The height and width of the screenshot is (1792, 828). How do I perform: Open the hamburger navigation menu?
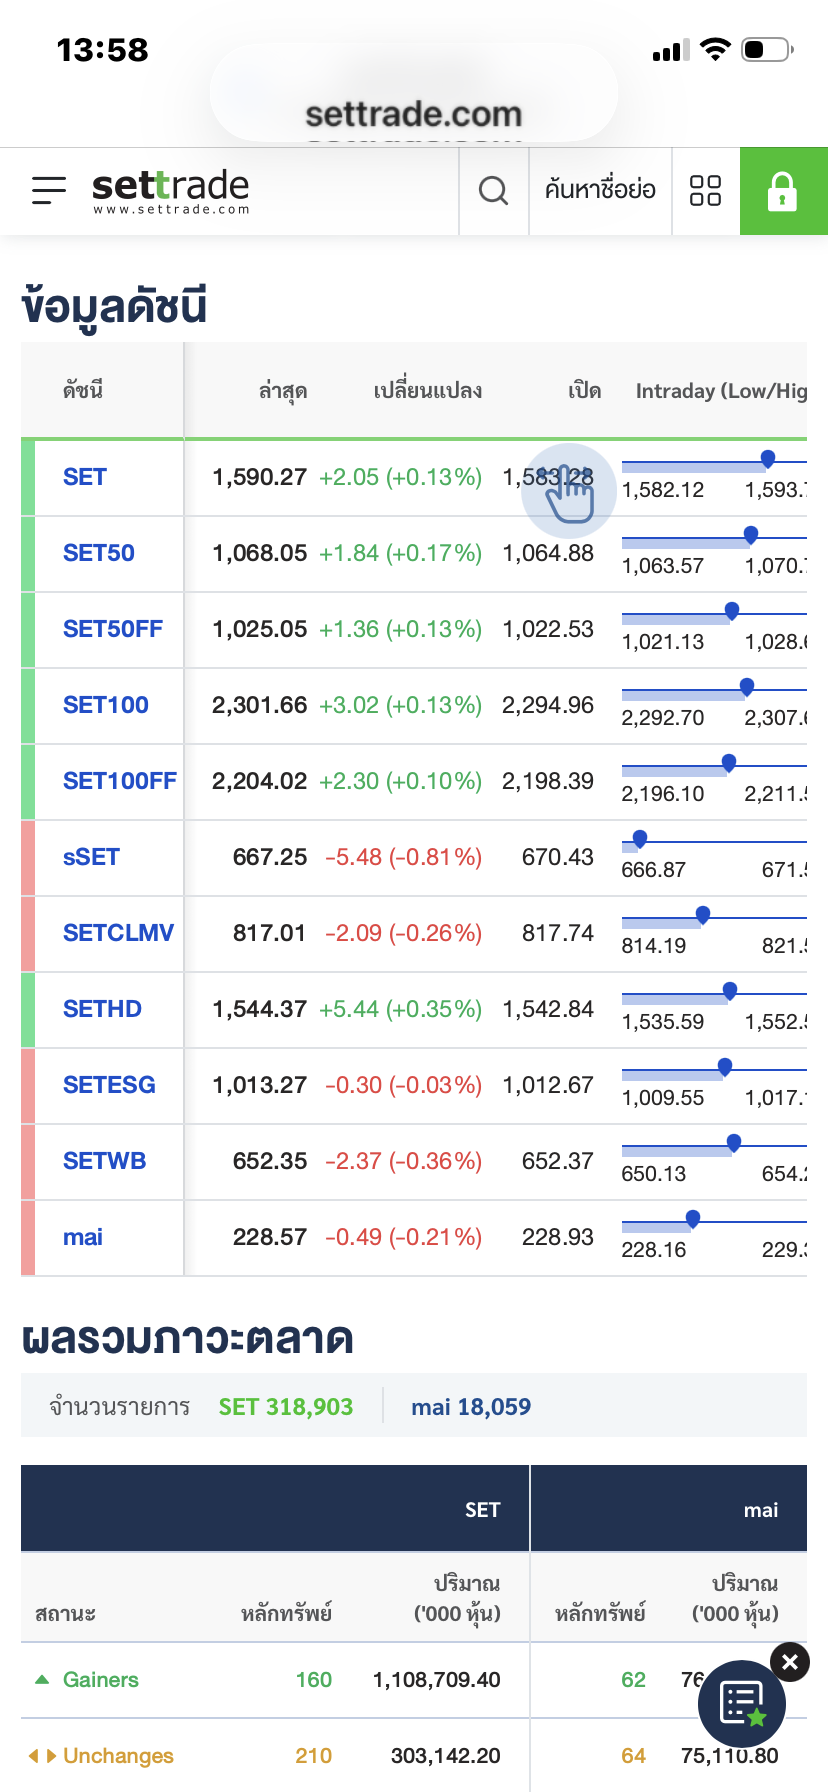click(48, 190)
